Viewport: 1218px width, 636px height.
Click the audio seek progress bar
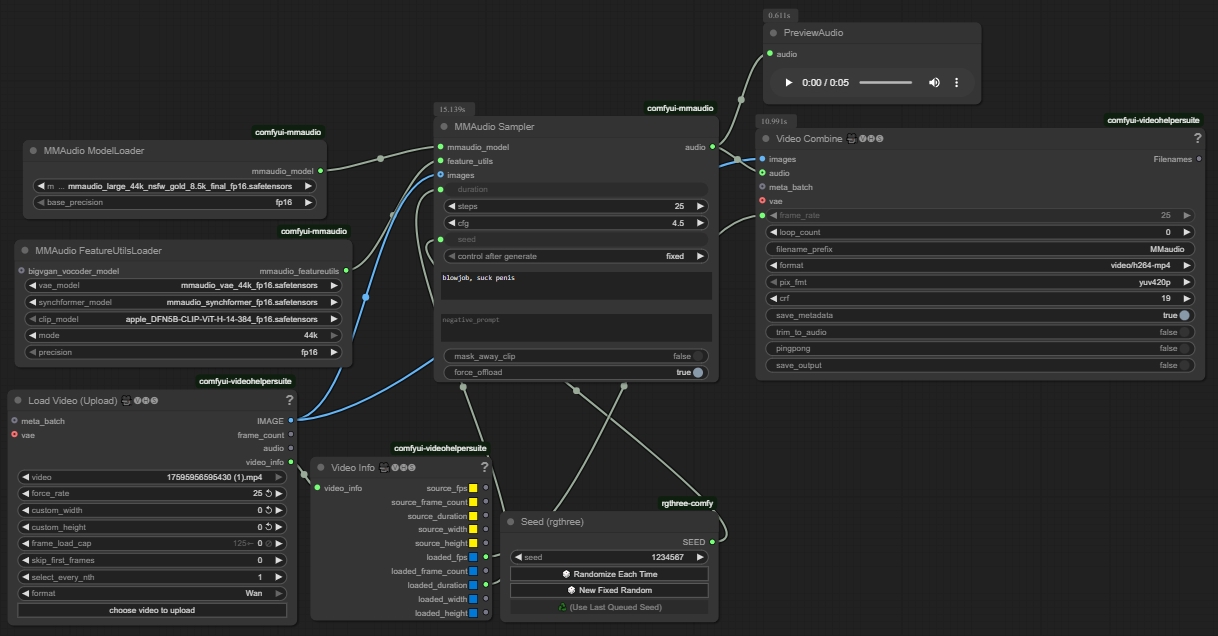click(x=885, y=83)
